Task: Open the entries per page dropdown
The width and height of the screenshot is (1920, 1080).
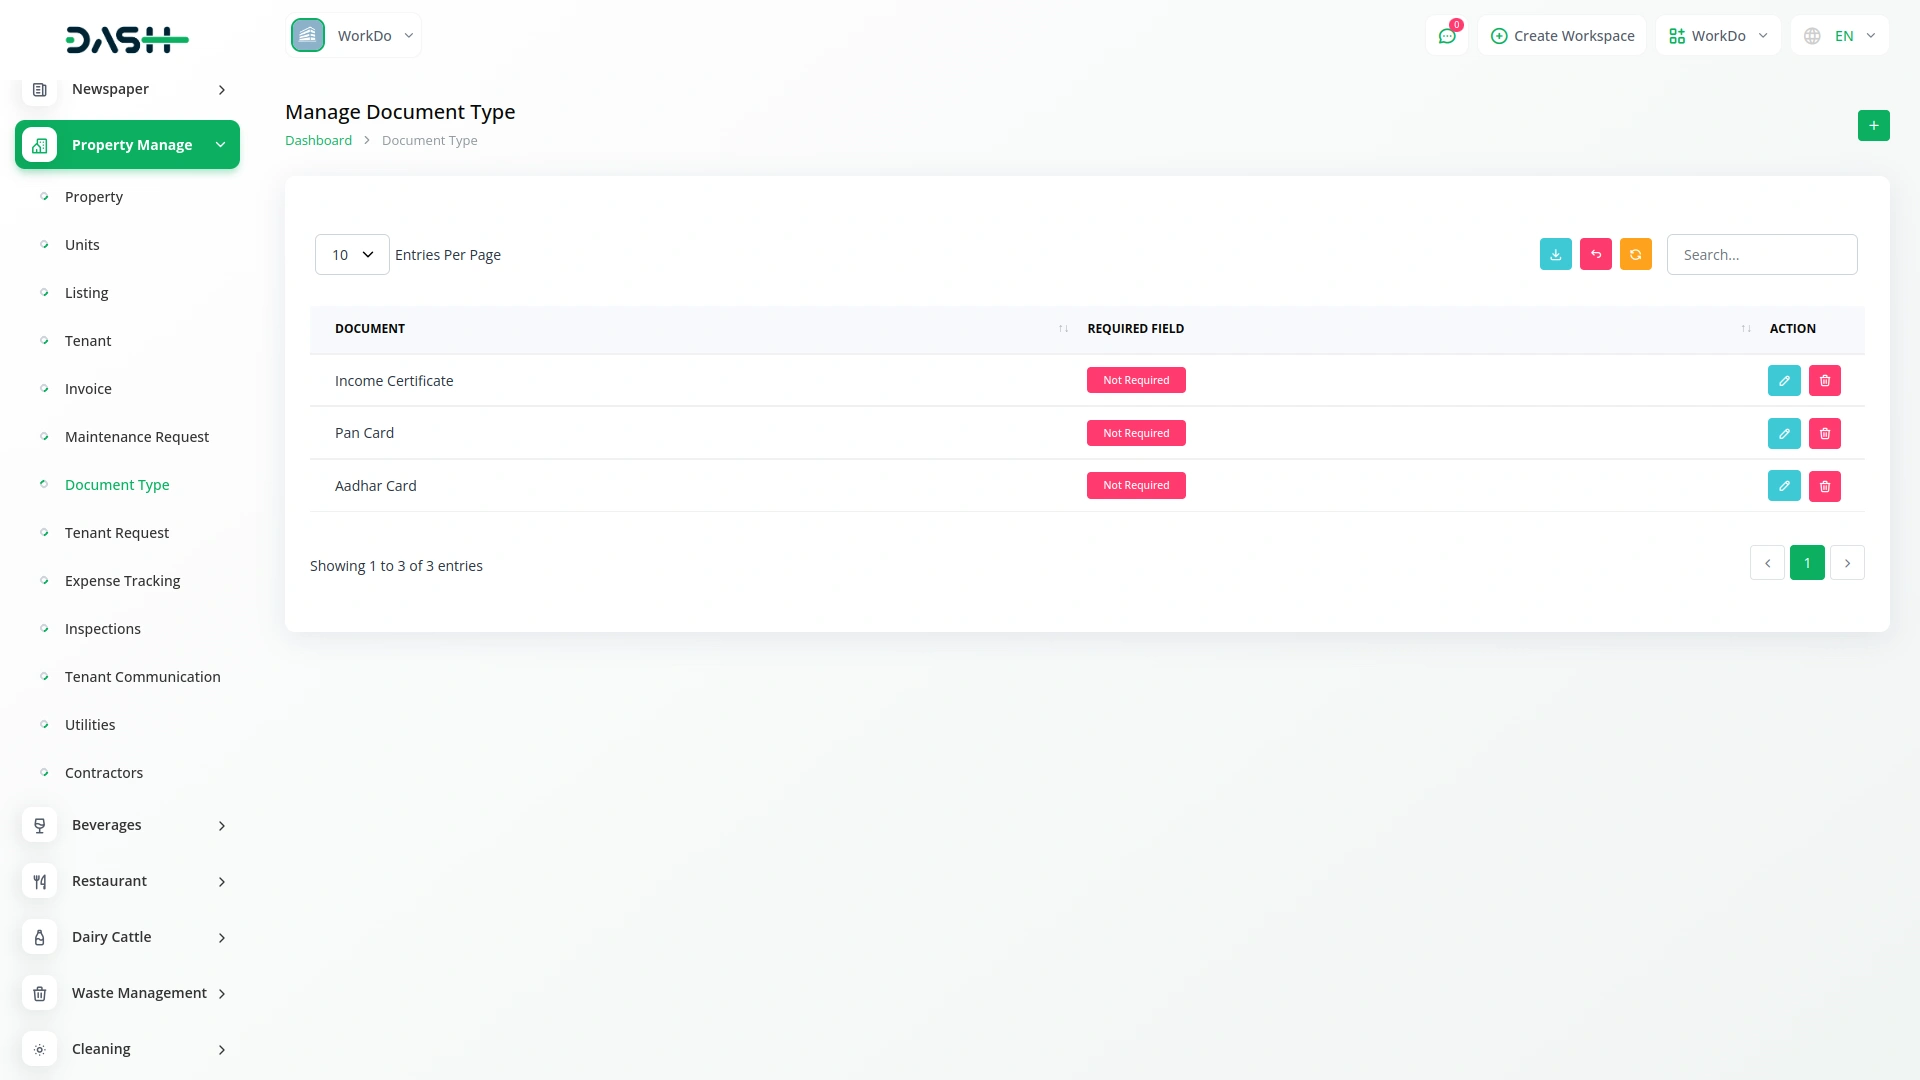Action: 352,255
